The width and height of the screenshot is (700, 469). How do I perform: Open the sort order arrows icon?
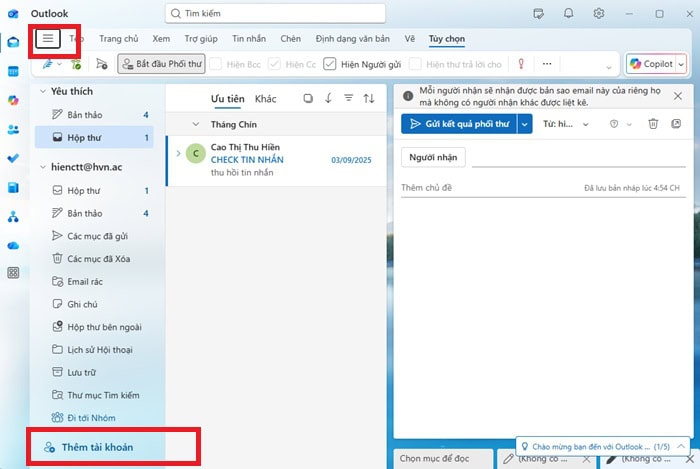coord(369,98)
